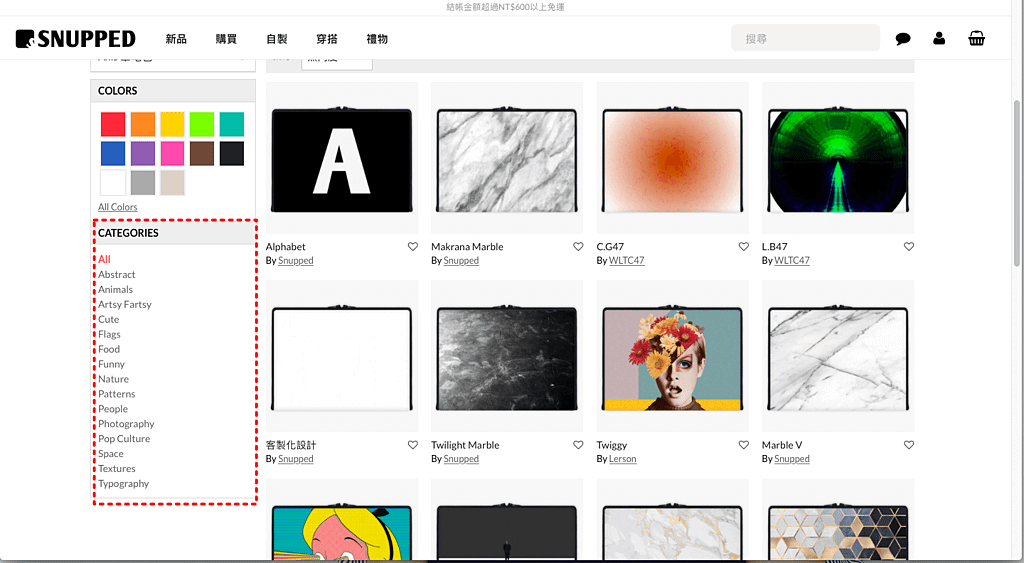
Task: Open the Lerson designer link
Action: pyautogui.click(x=622, y=459)
